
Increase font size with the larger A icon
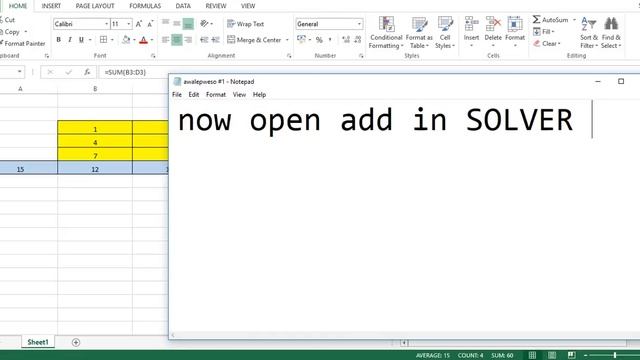139,24
